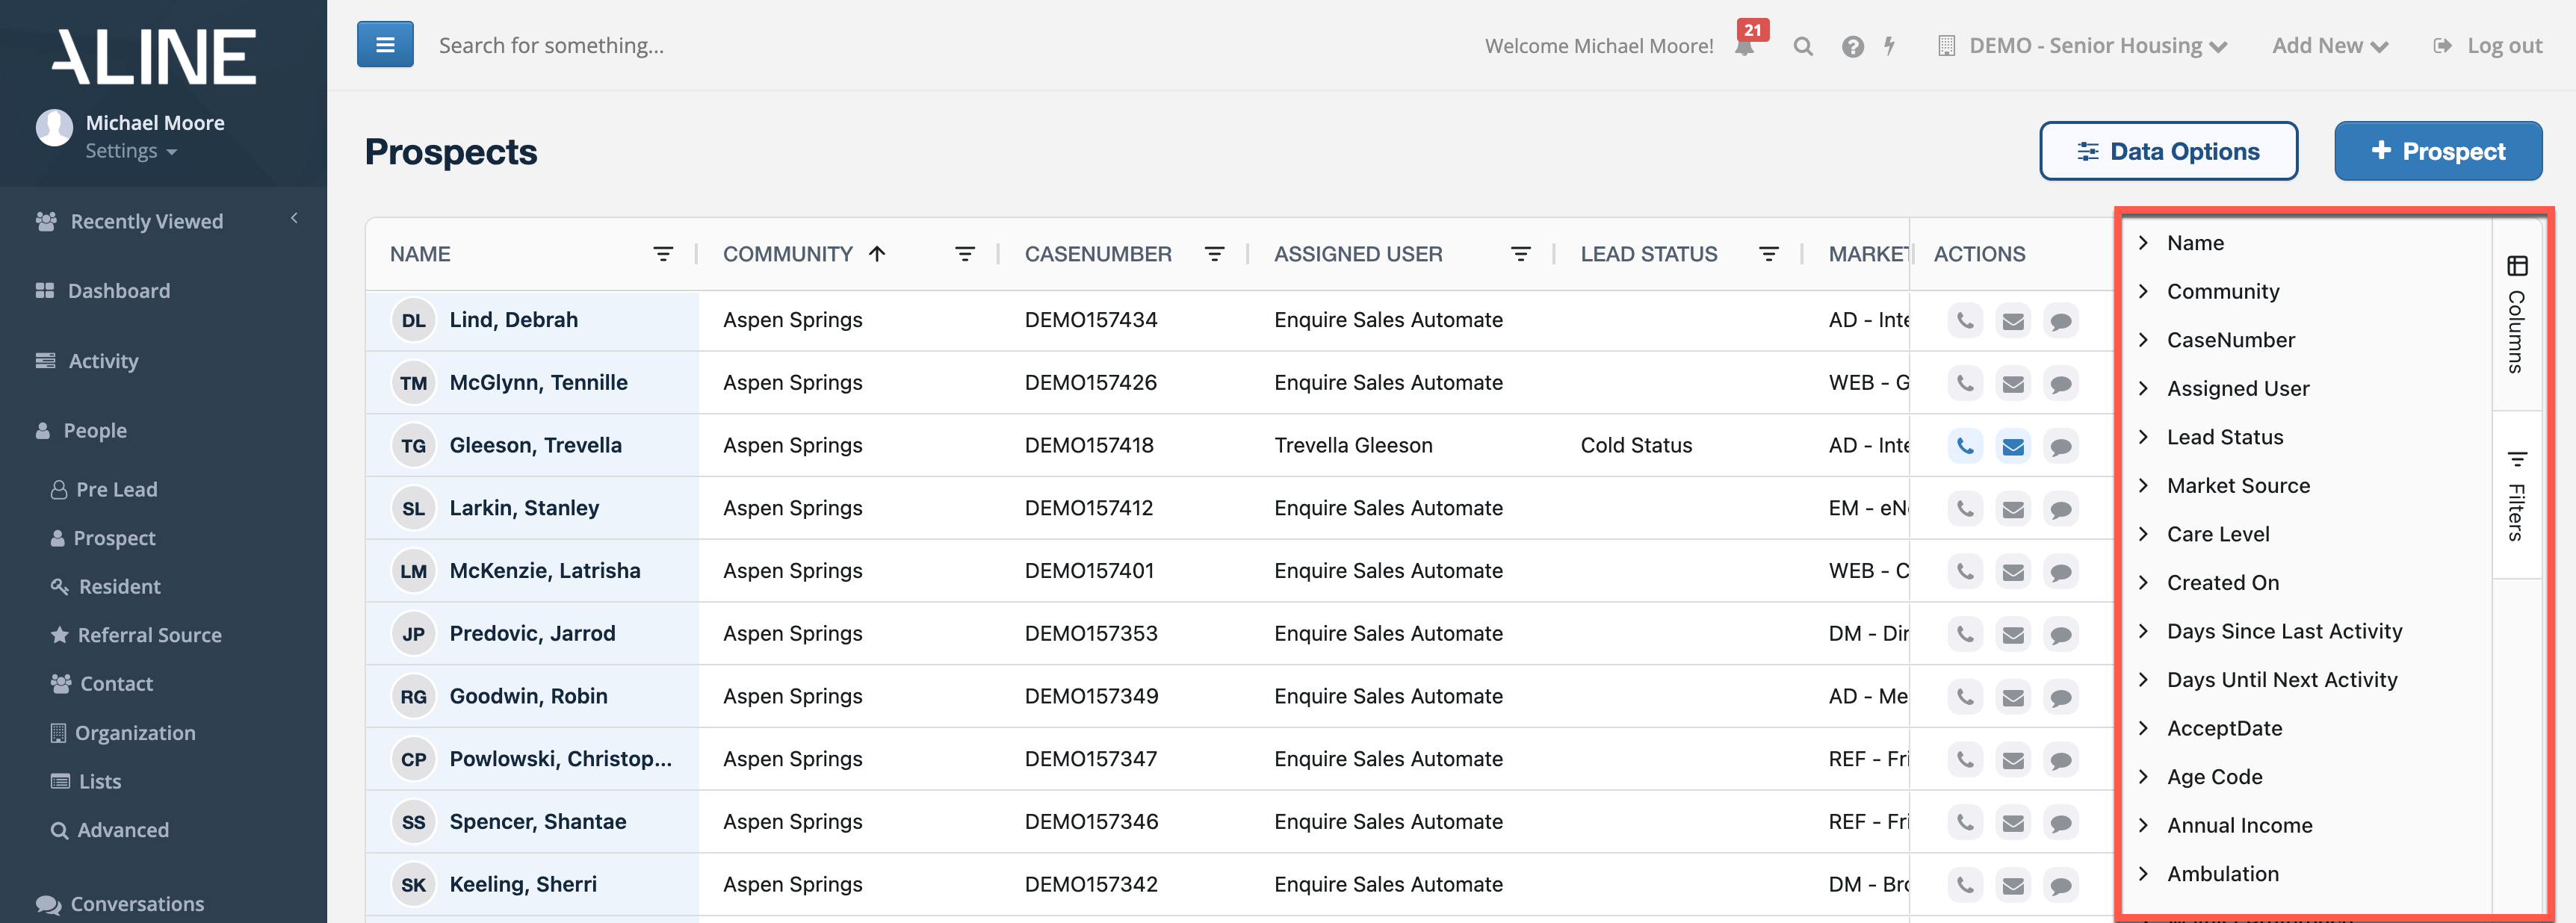Toggle Community column ascending sort arrow
This screenshot has width=2576, height=923.
tap(877, 254)
